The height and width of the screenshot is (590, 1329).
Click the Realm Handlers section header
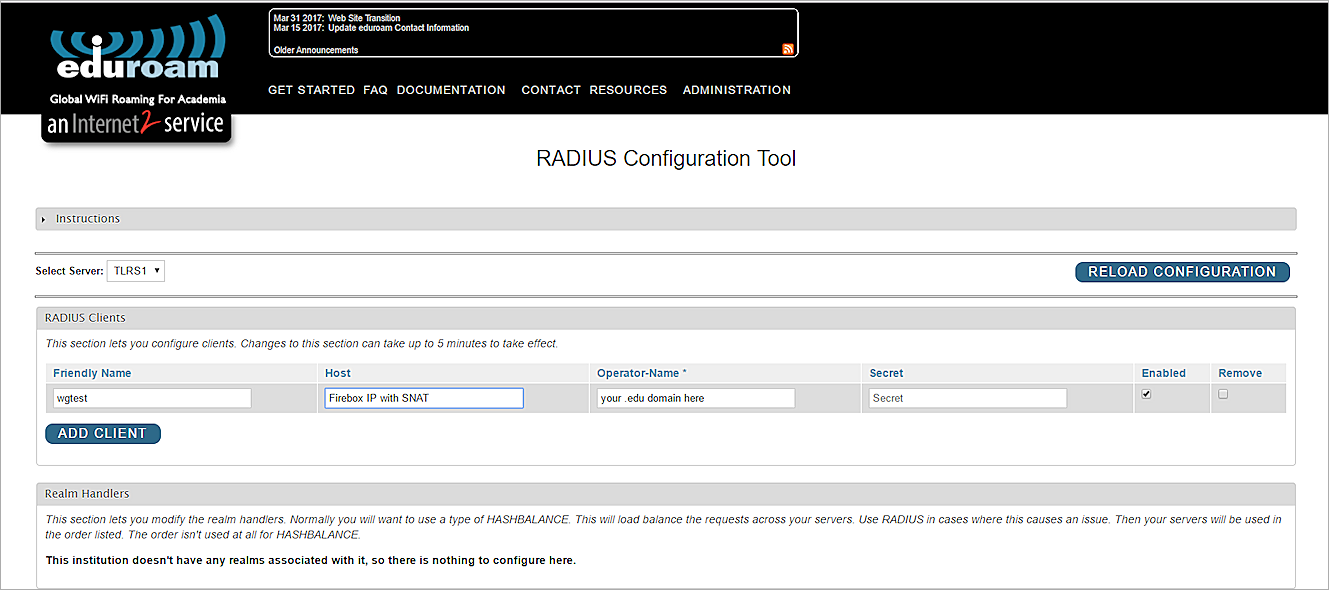point(666,494)
